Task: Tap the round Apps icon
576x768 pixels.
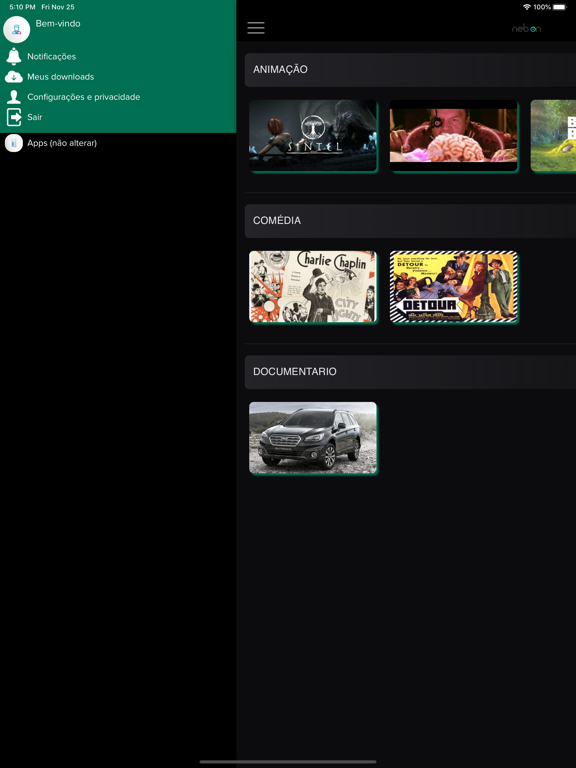Action: click(x=14, y=143)
